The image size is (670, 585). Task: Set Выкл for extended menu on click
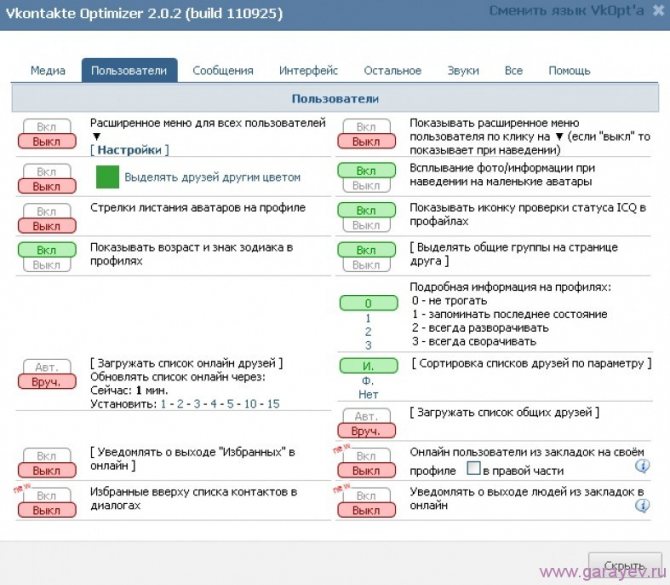366,141
